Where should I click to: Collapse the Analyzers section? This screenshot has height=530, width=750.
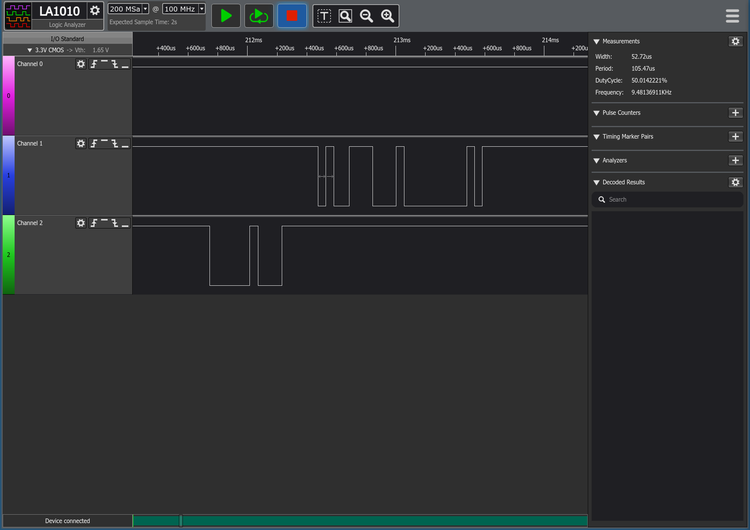(x=596, y=161)
